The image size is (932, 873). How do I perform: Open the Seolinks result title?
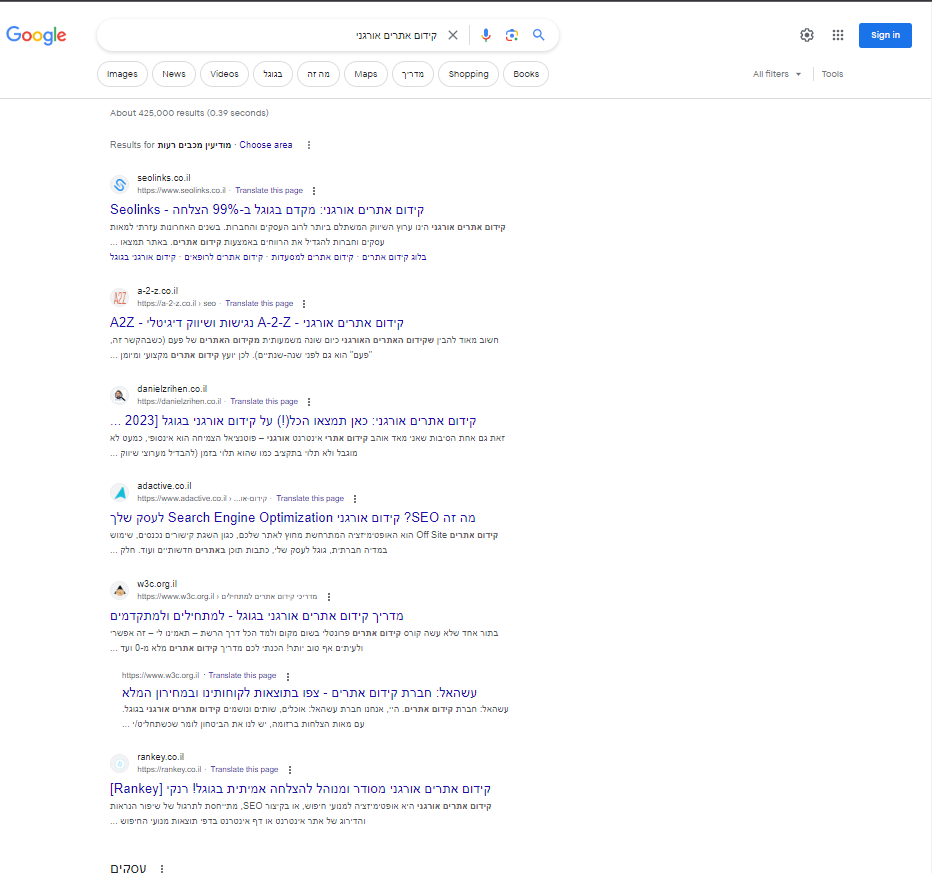267,210
